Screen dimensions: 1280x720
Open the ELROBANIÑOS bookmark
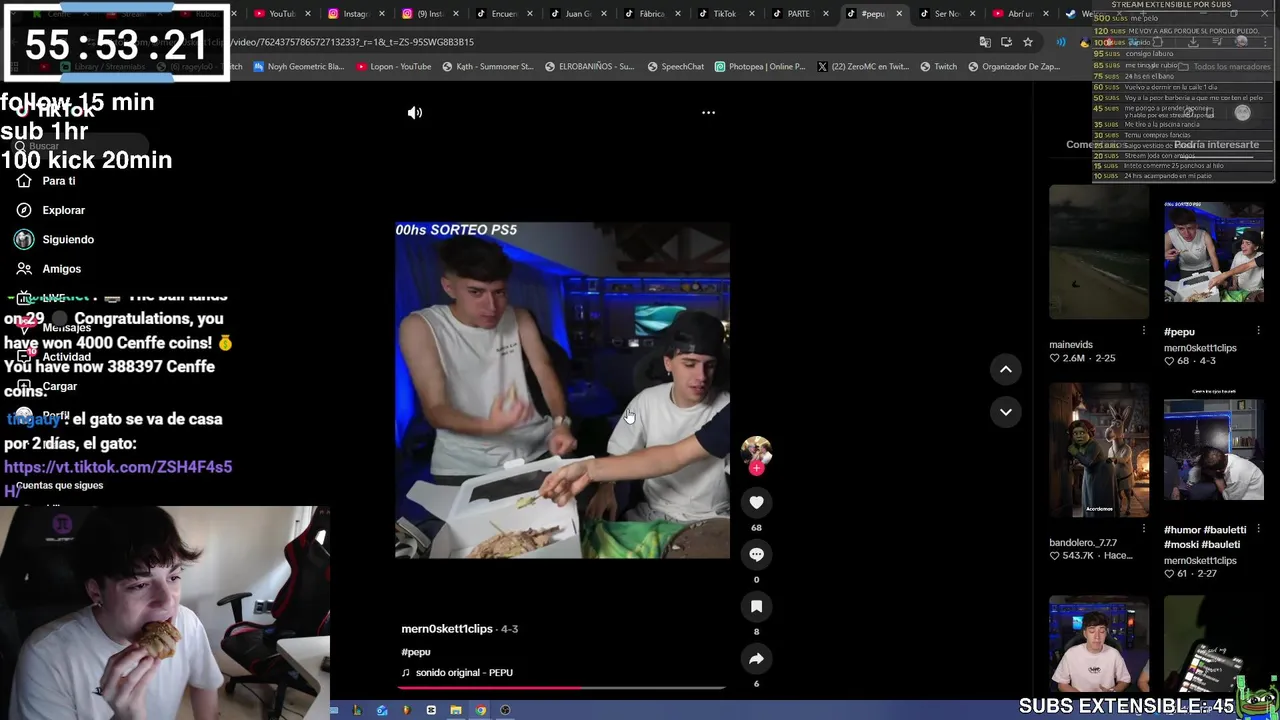tap(589, 67)
